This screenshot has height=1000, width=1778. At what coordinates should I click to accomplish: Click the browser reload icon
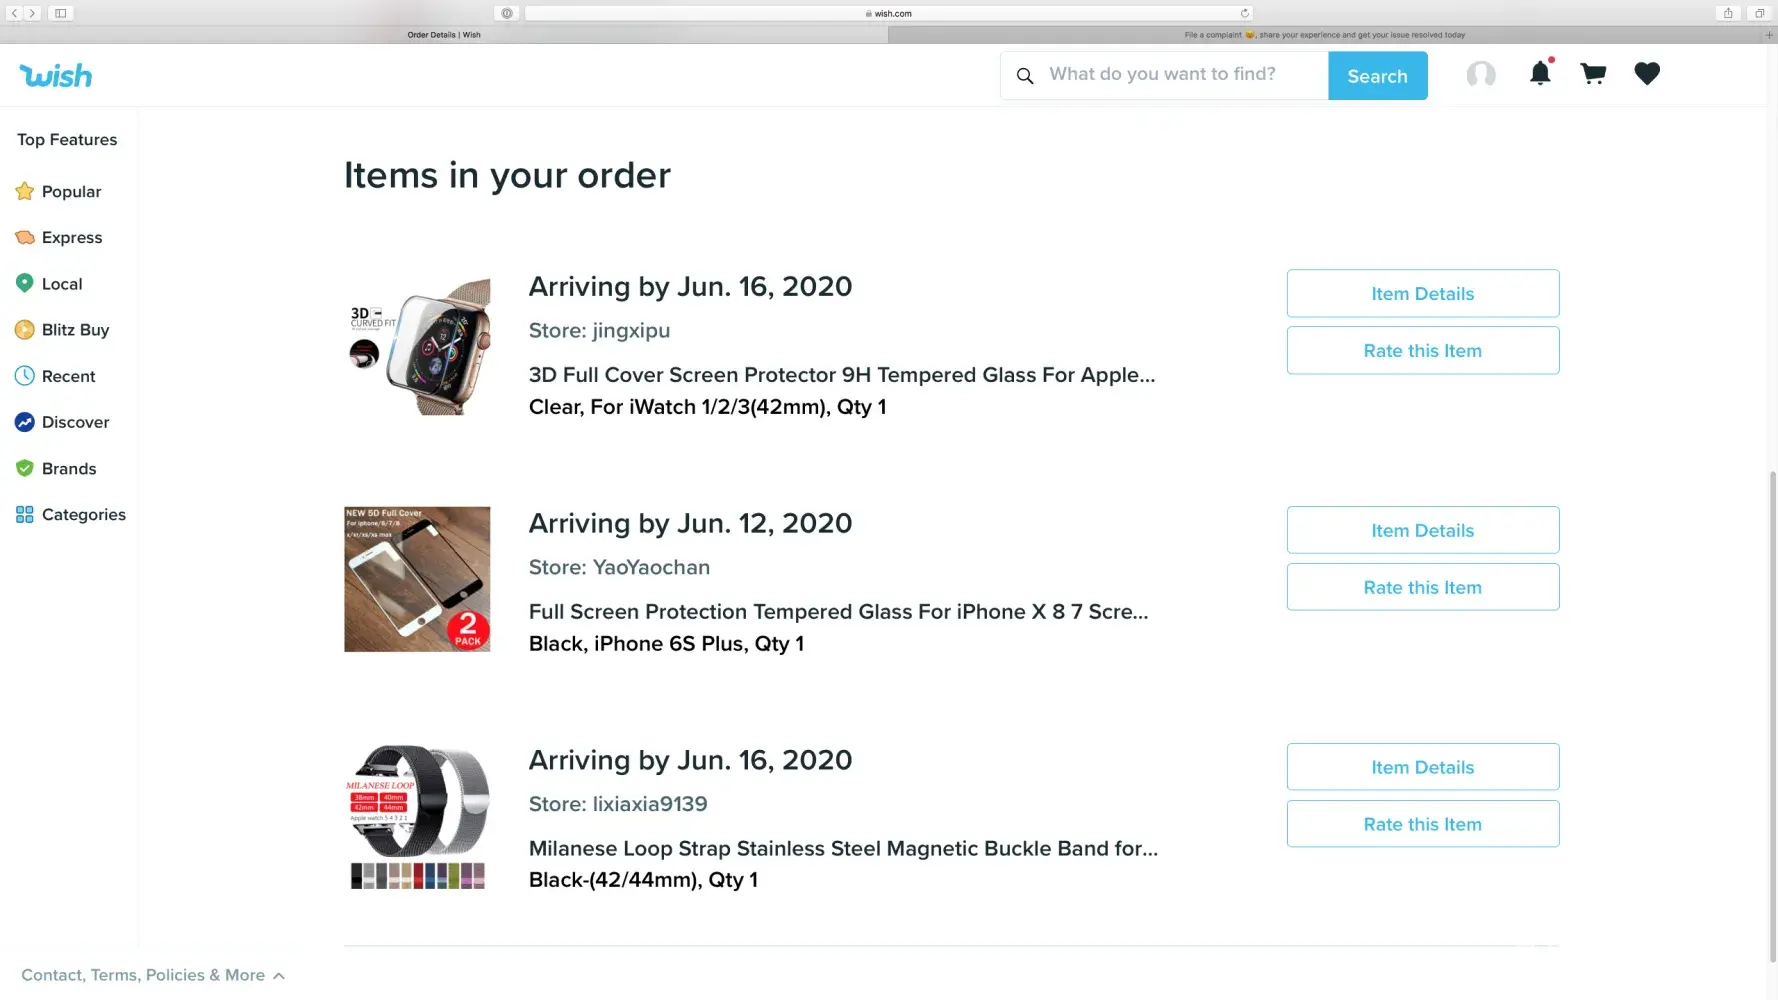point(1244,13)
